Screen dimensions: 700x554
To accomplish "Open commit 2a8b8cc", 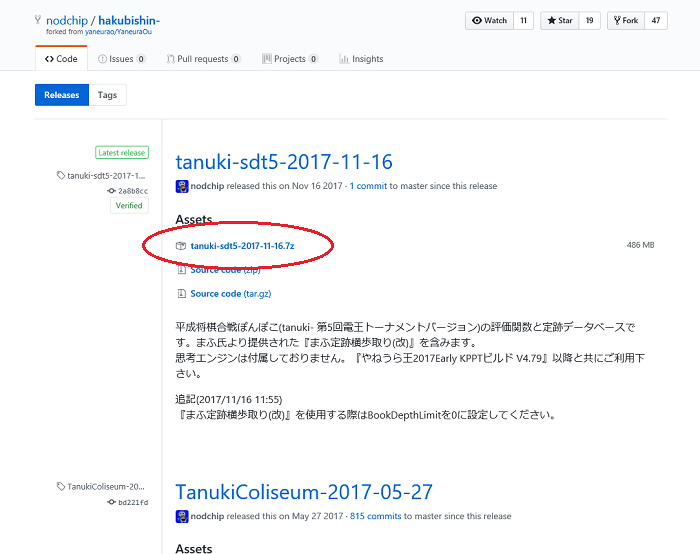I will coord(133,191).
